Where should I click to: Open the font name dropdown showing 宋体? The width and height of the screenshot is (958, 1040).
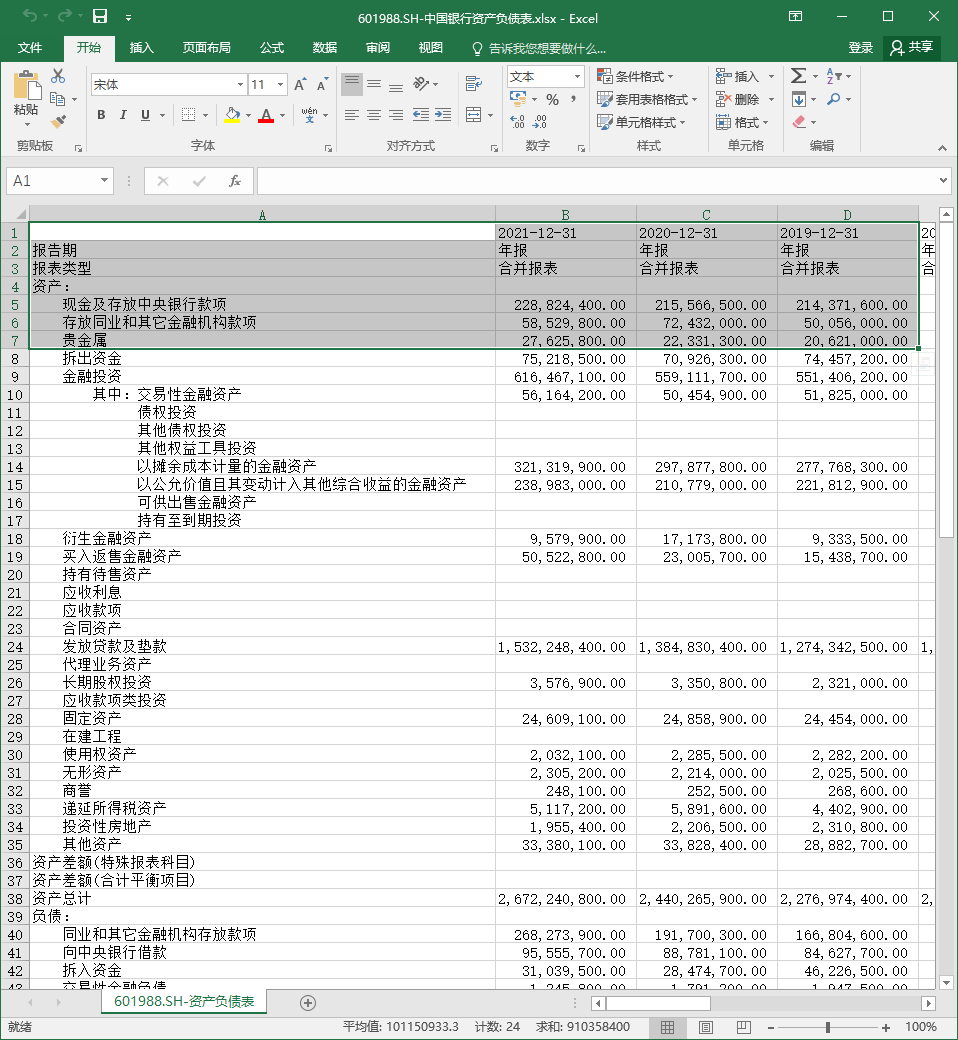coord(240,84)
